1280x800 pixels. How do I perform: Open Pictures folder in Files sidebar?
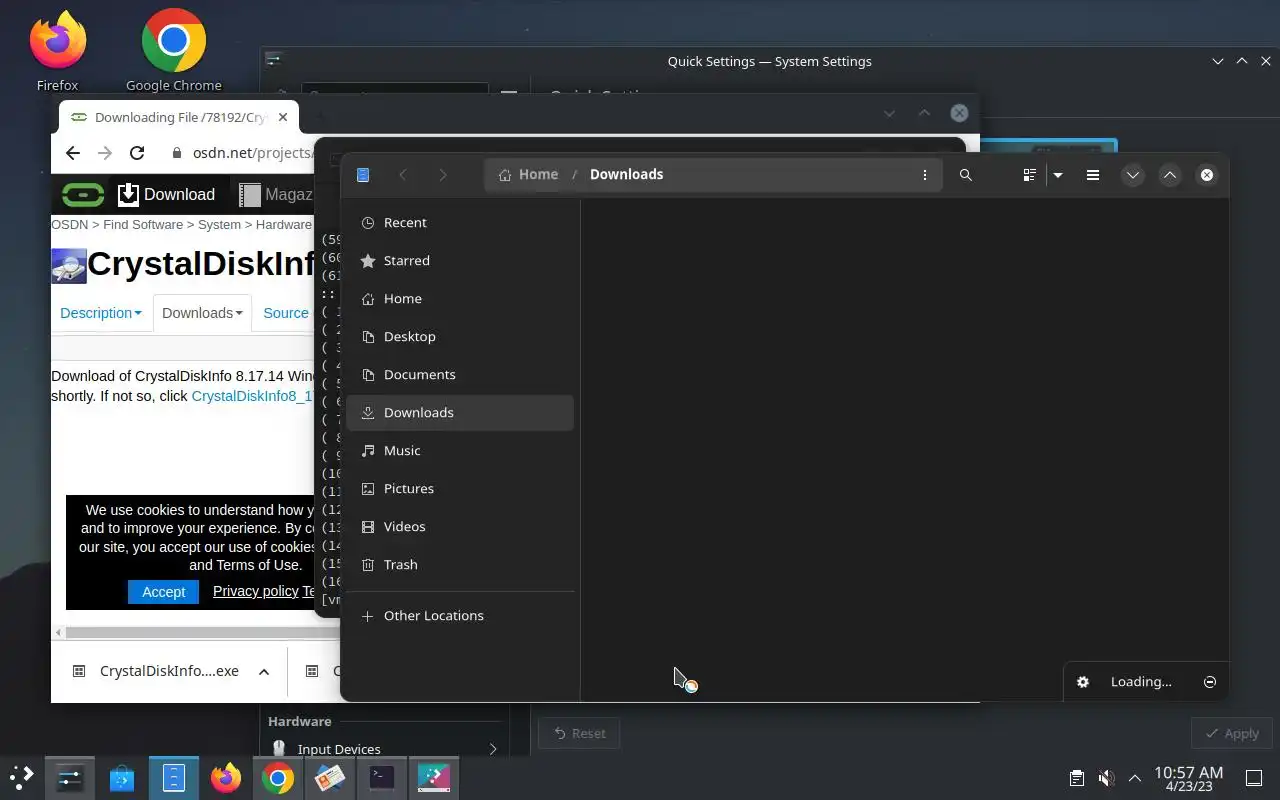(x=460, y=489)
